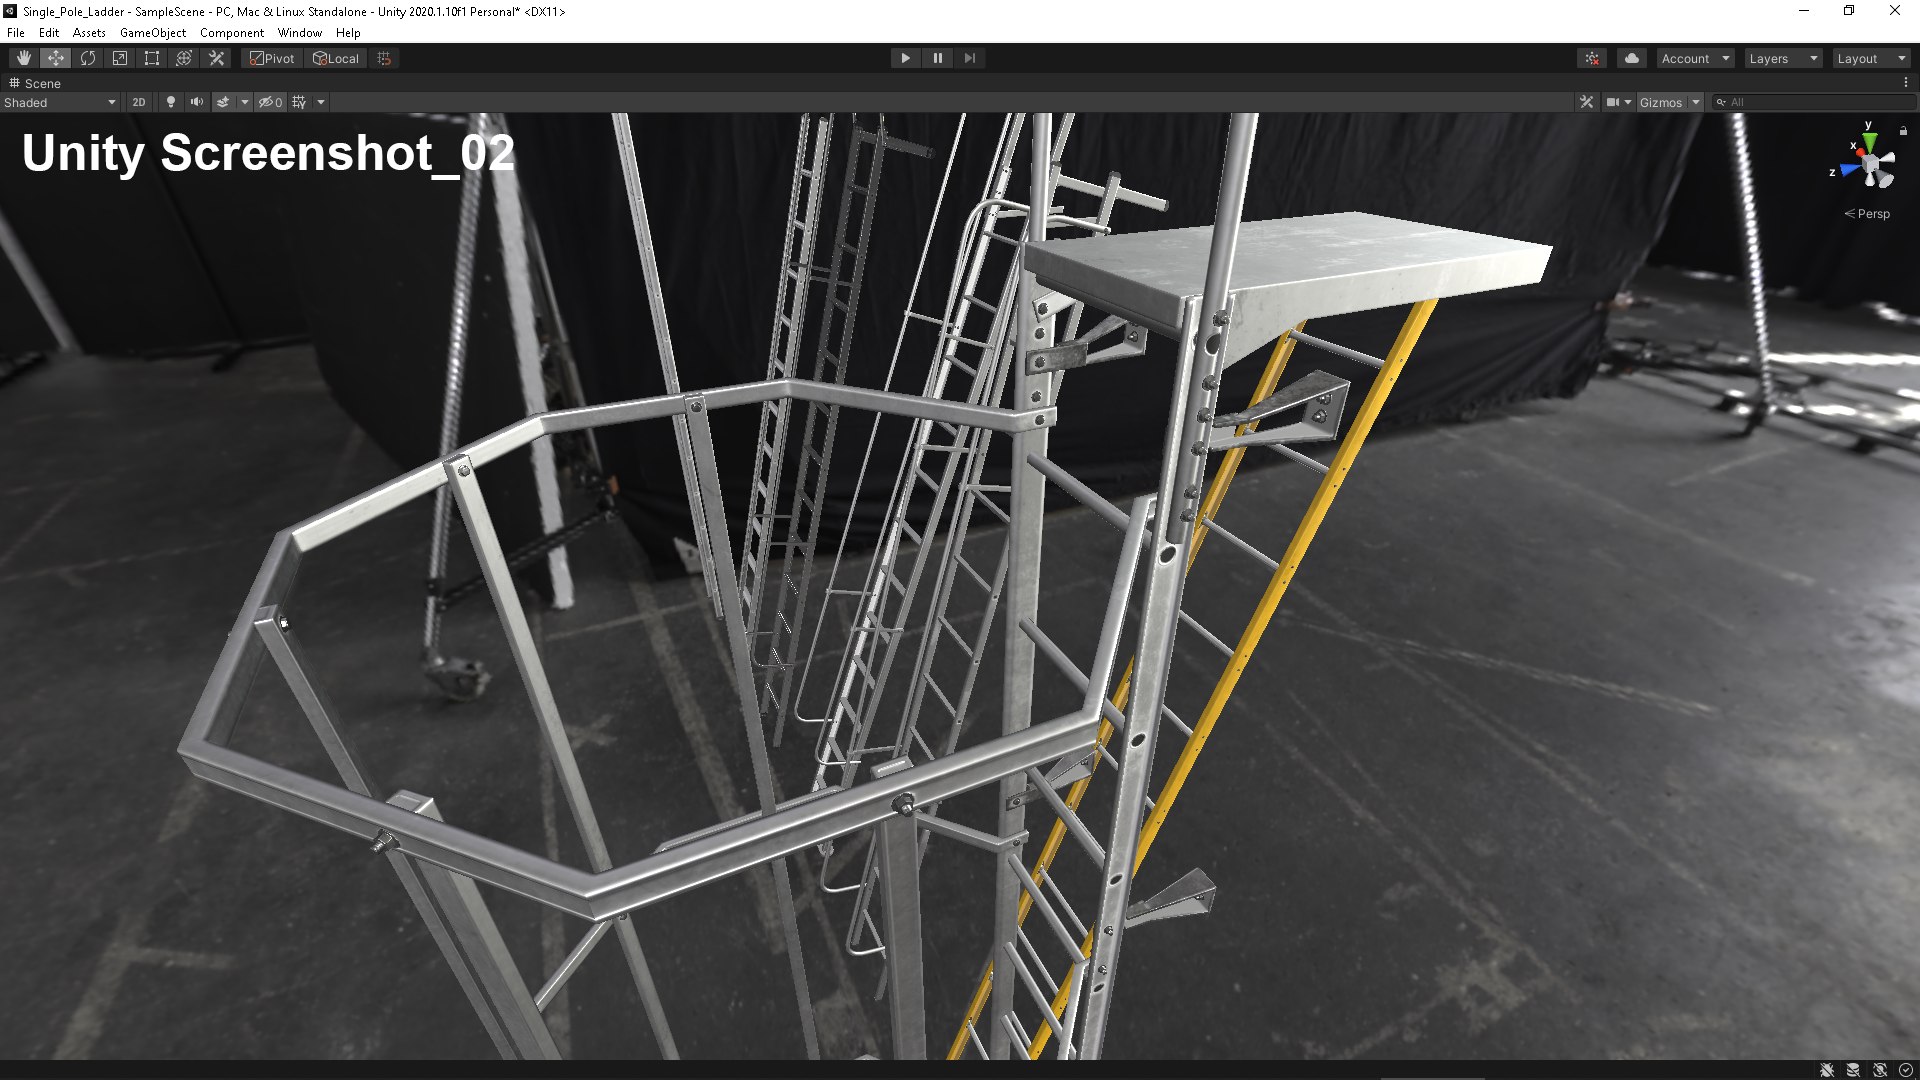This screenshot has height=1080, width=1920.
Task: Toggle Local/Global handle rotation
Action: coord(336,58)
